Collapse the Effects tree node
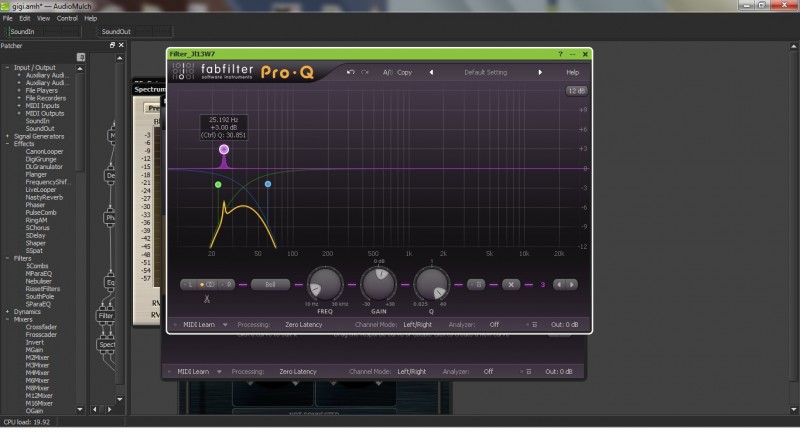Screen dimensions: 800x432 (x=7, y=144)
